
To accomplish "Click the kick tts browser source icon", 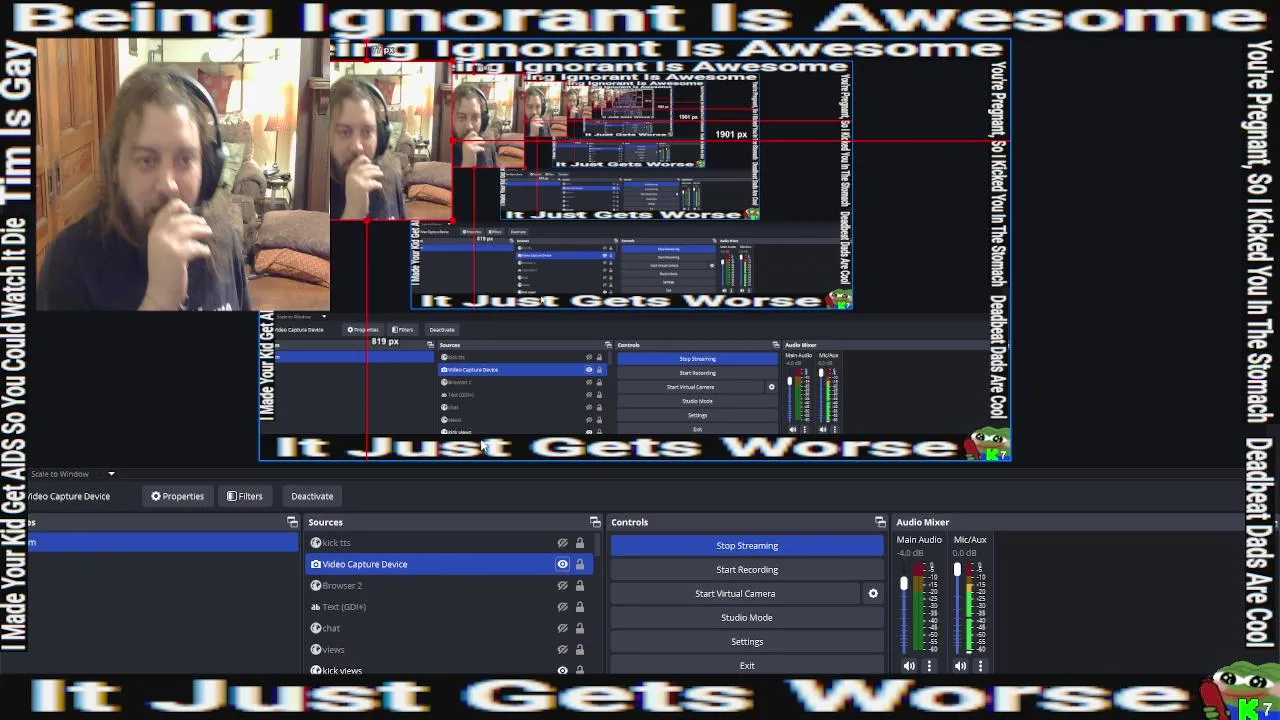I will click(316, 543).
